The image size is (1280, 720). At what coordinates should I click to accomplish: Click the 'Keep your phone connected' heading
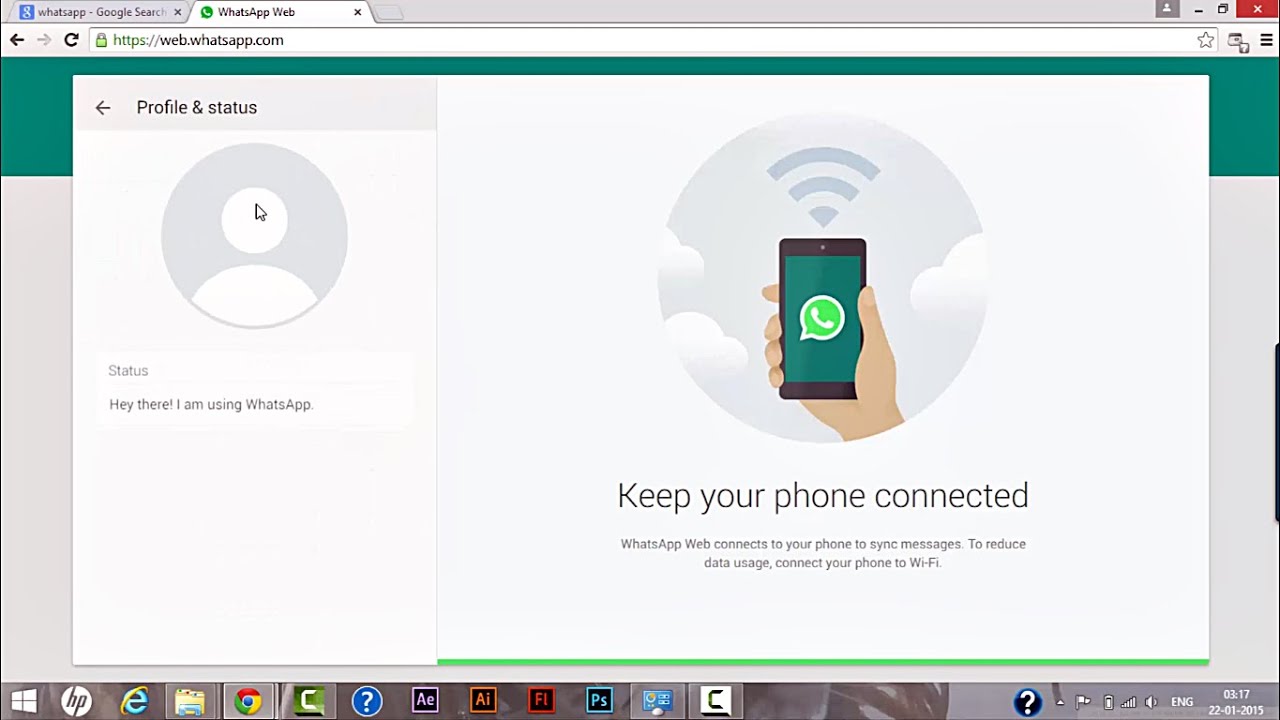coord(823,496)
